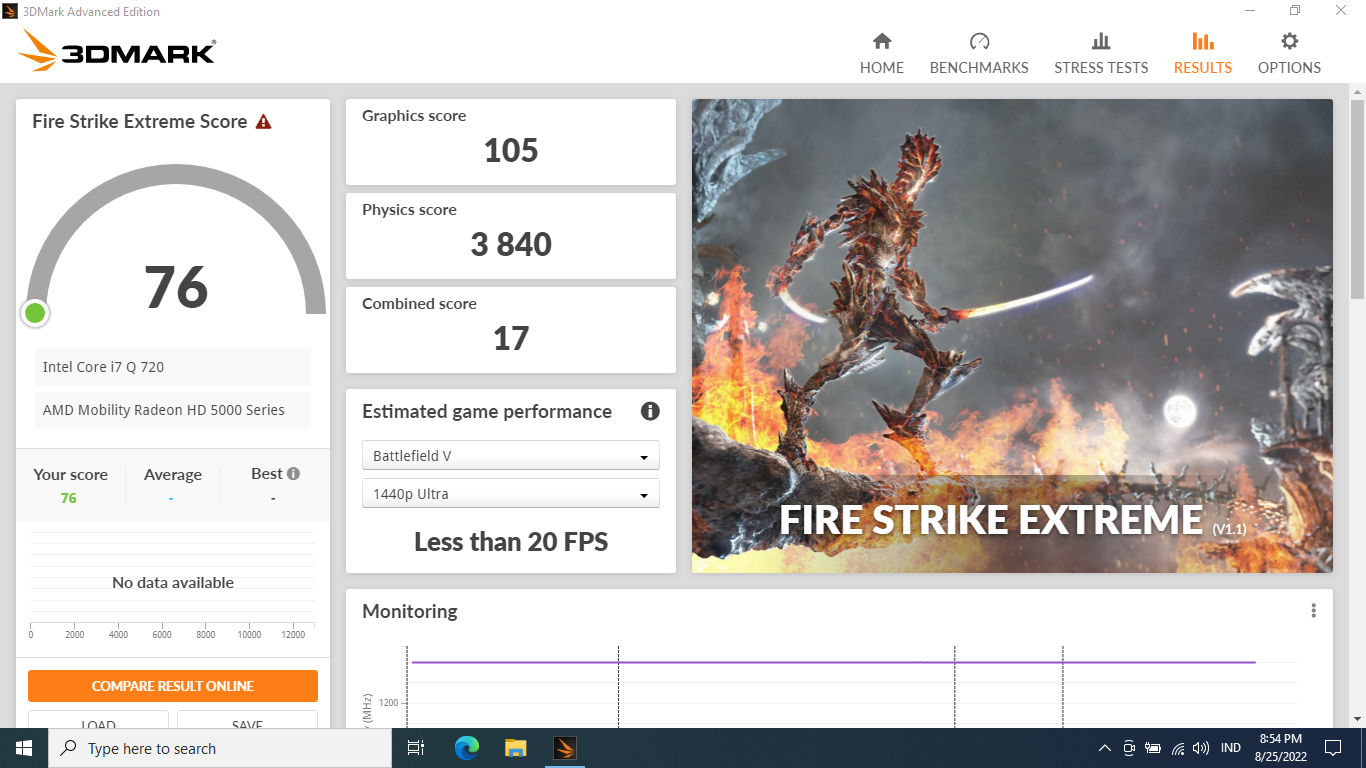The width and height of the screenshot is (1366, 768).
Task: Click the 3DMark logo
Action: coord(116,50)
